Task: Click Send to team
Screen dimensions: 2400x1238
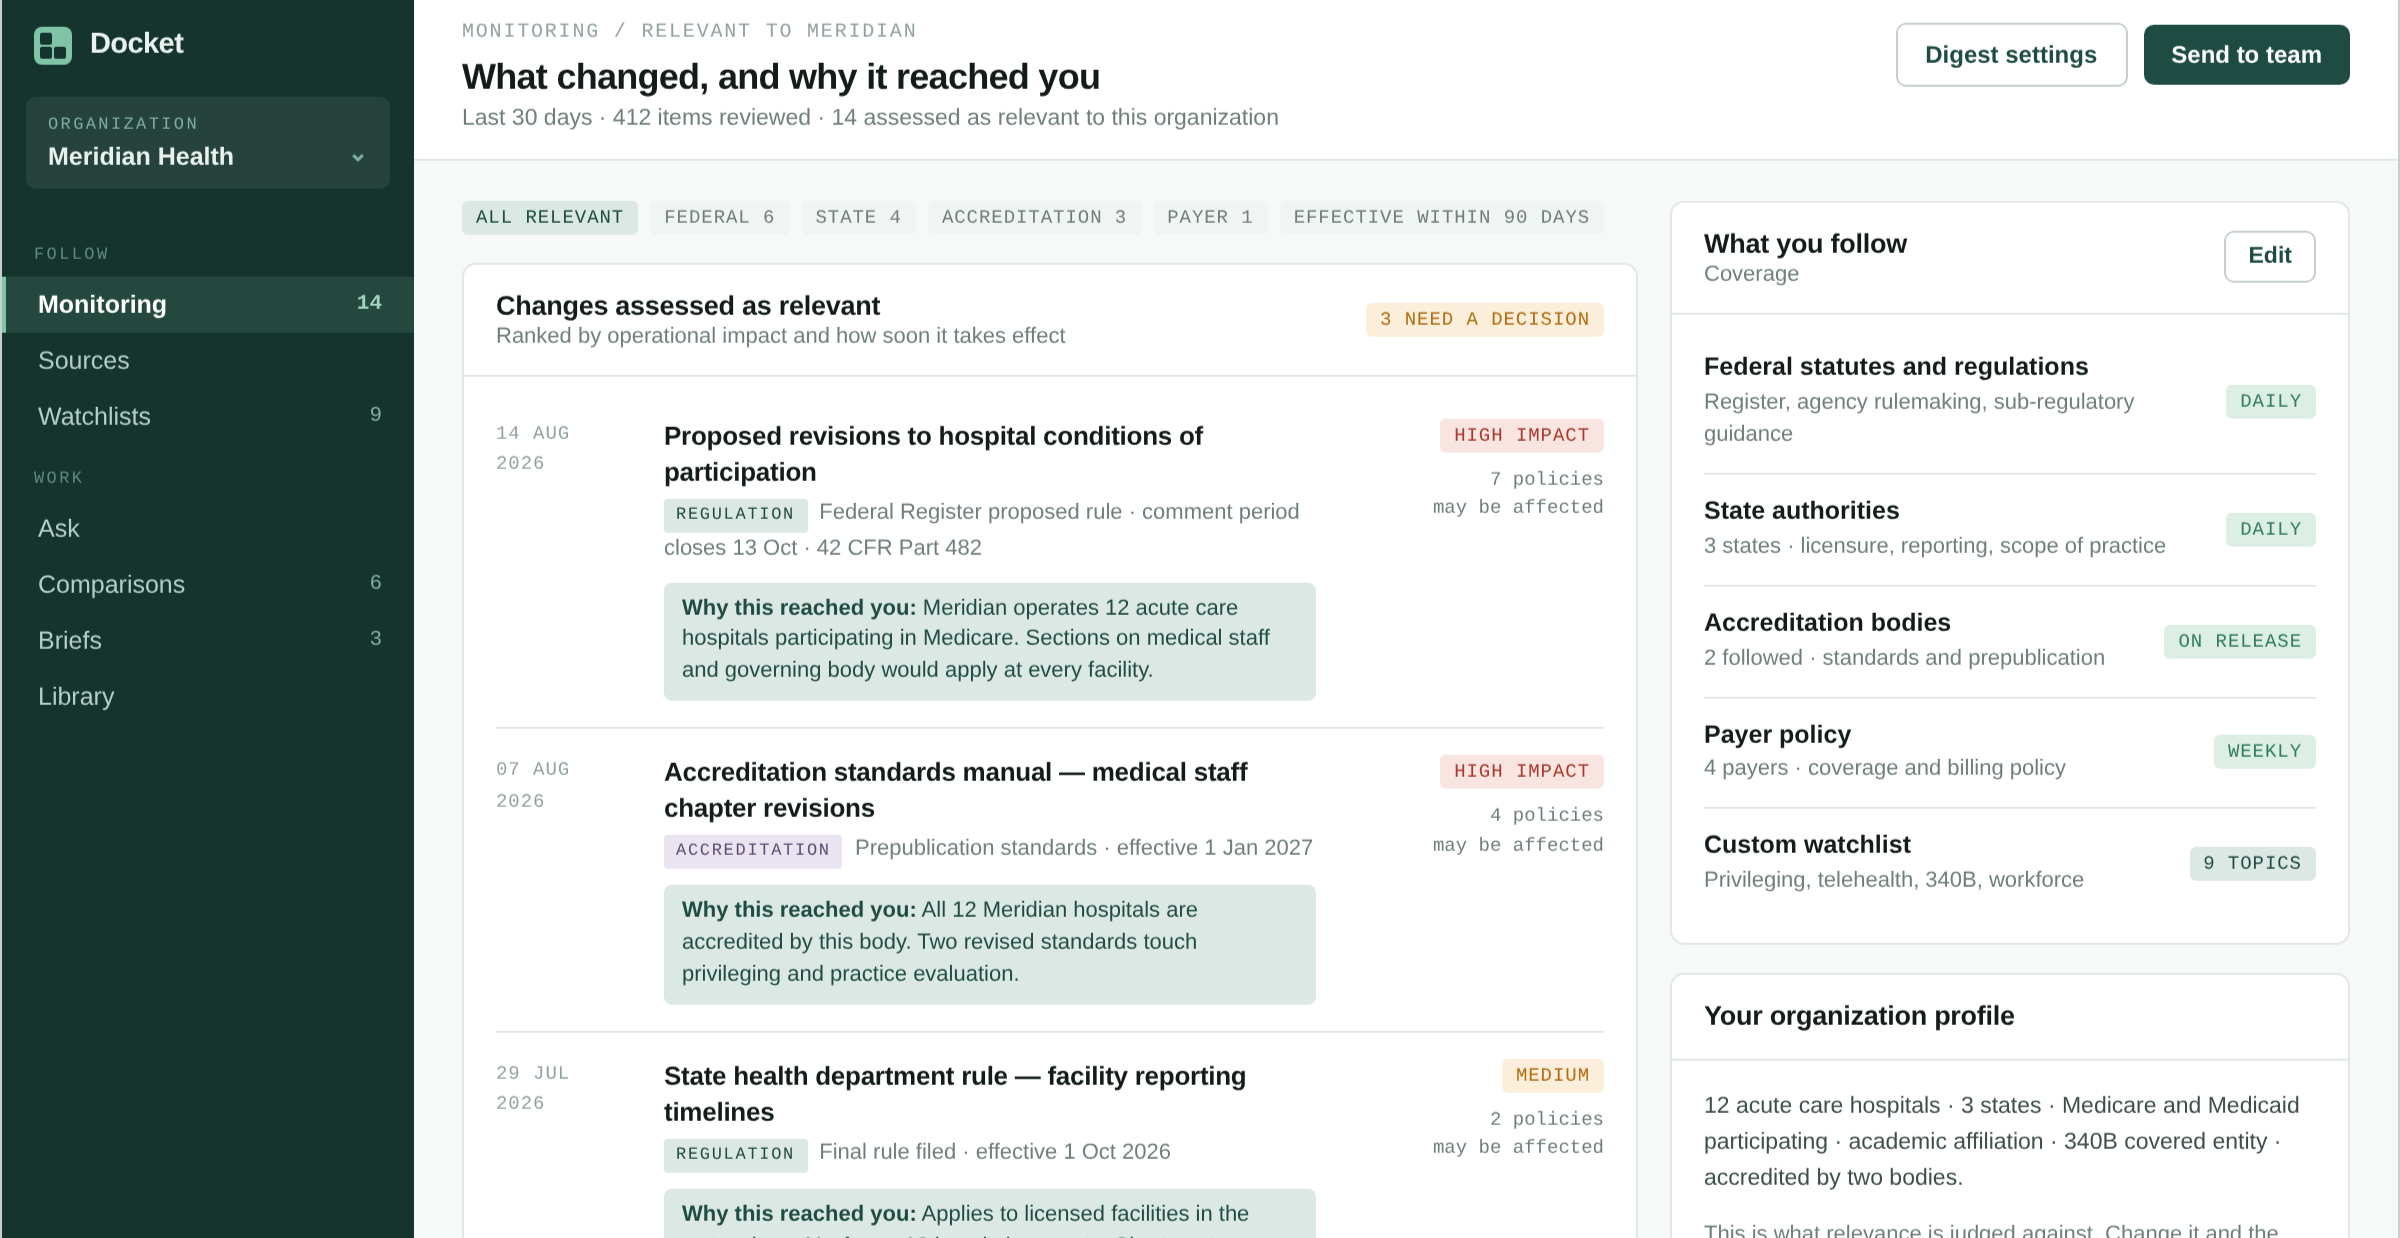Action: (2246, 55)
